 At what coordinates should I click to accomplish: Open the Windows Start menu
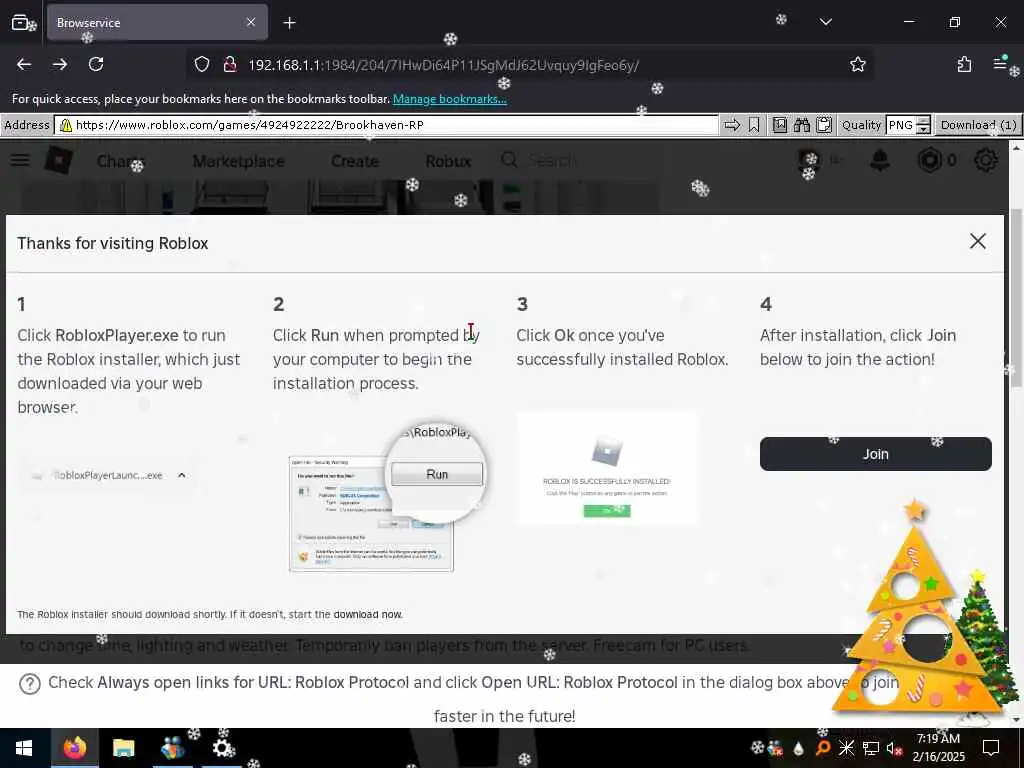(24, 748)
